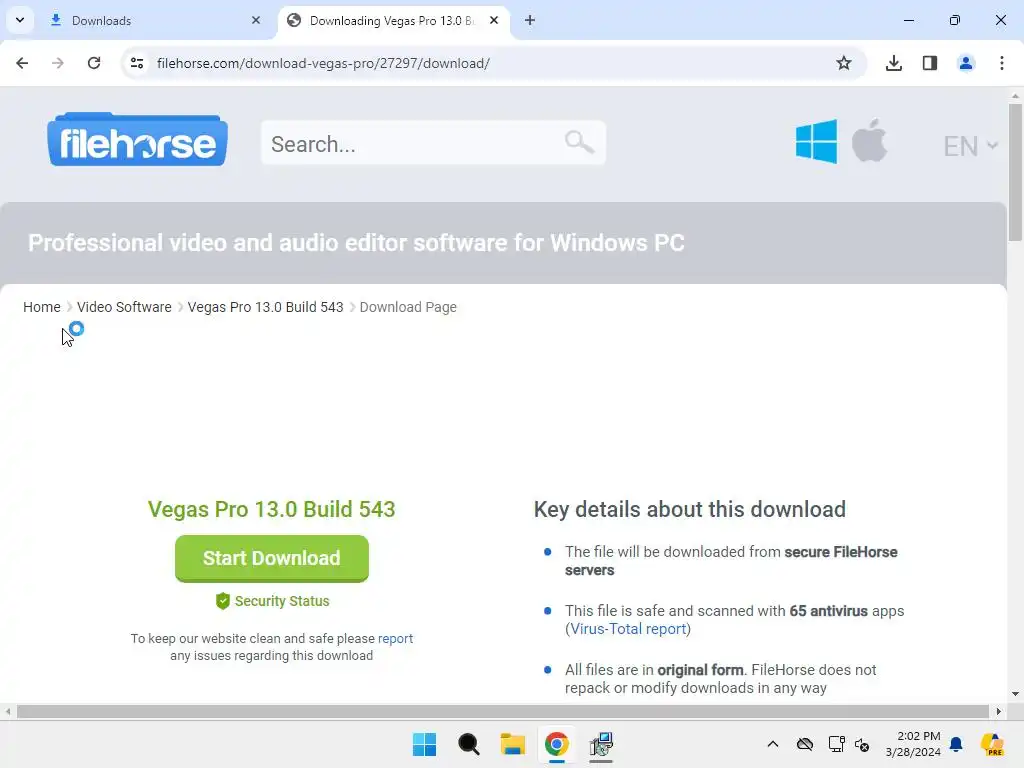The image size is (1024, 768).
Task: Open the EN language dropdown
Action: coord(970,146)
